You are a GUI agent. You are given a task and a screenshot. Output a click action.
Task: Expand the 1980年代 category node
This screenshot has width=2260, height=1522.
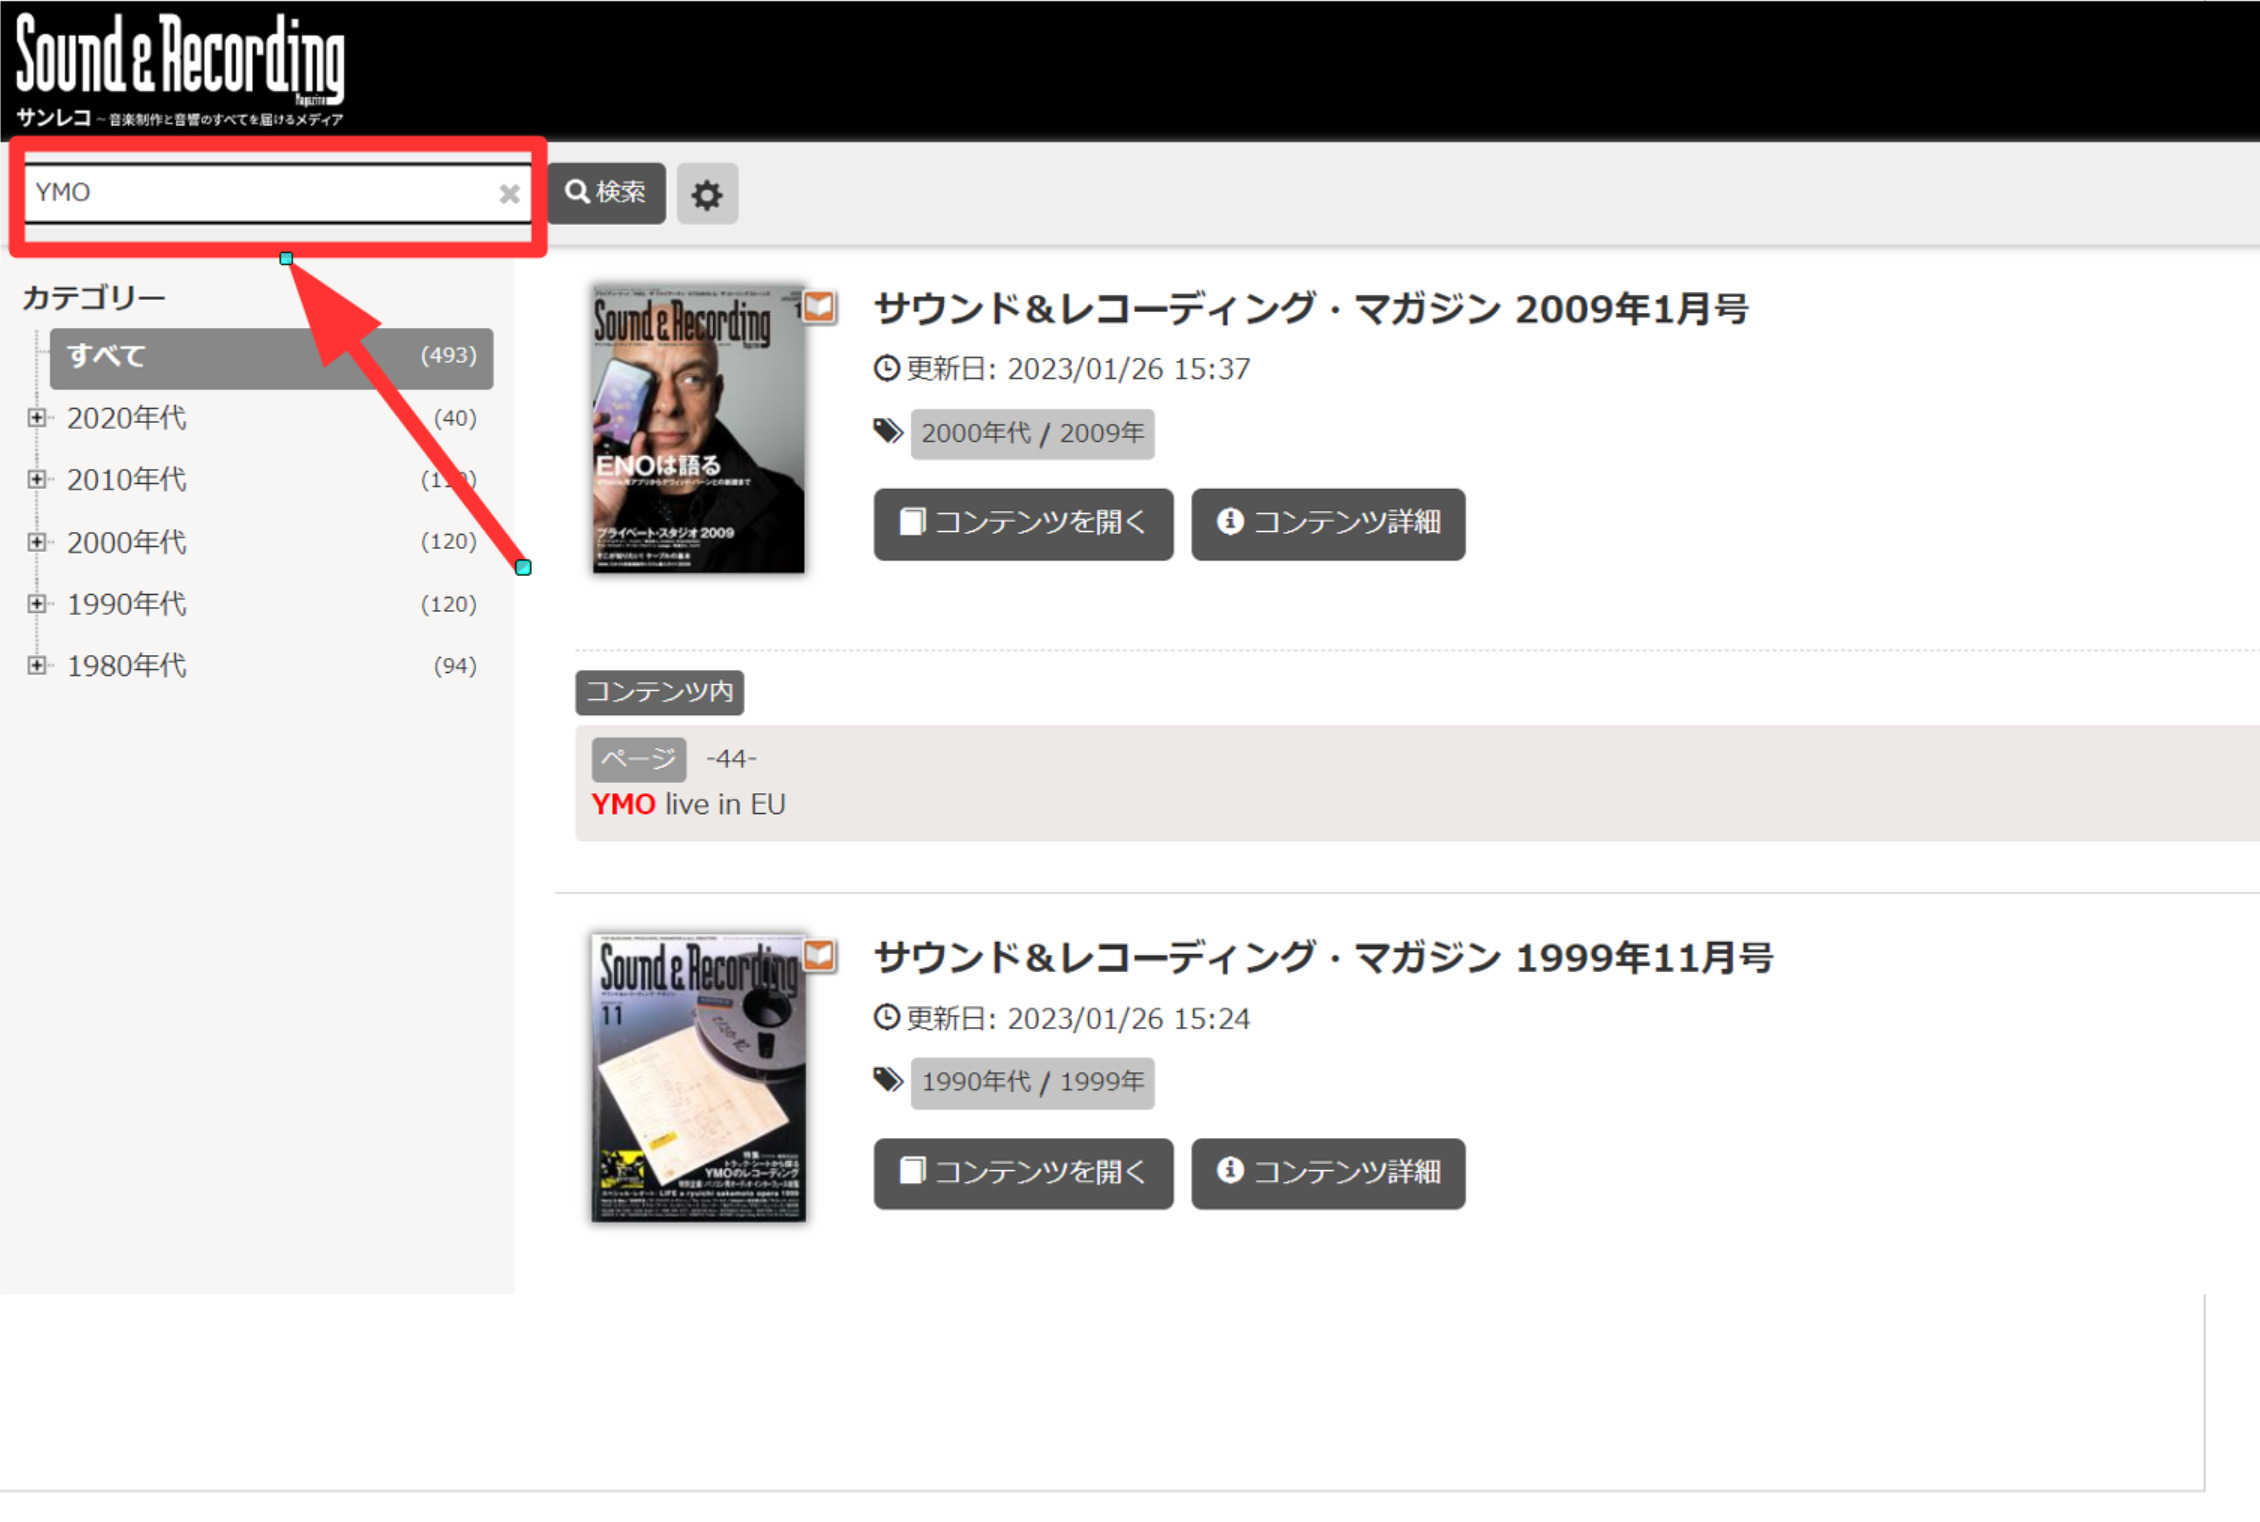tap(37, 666)
